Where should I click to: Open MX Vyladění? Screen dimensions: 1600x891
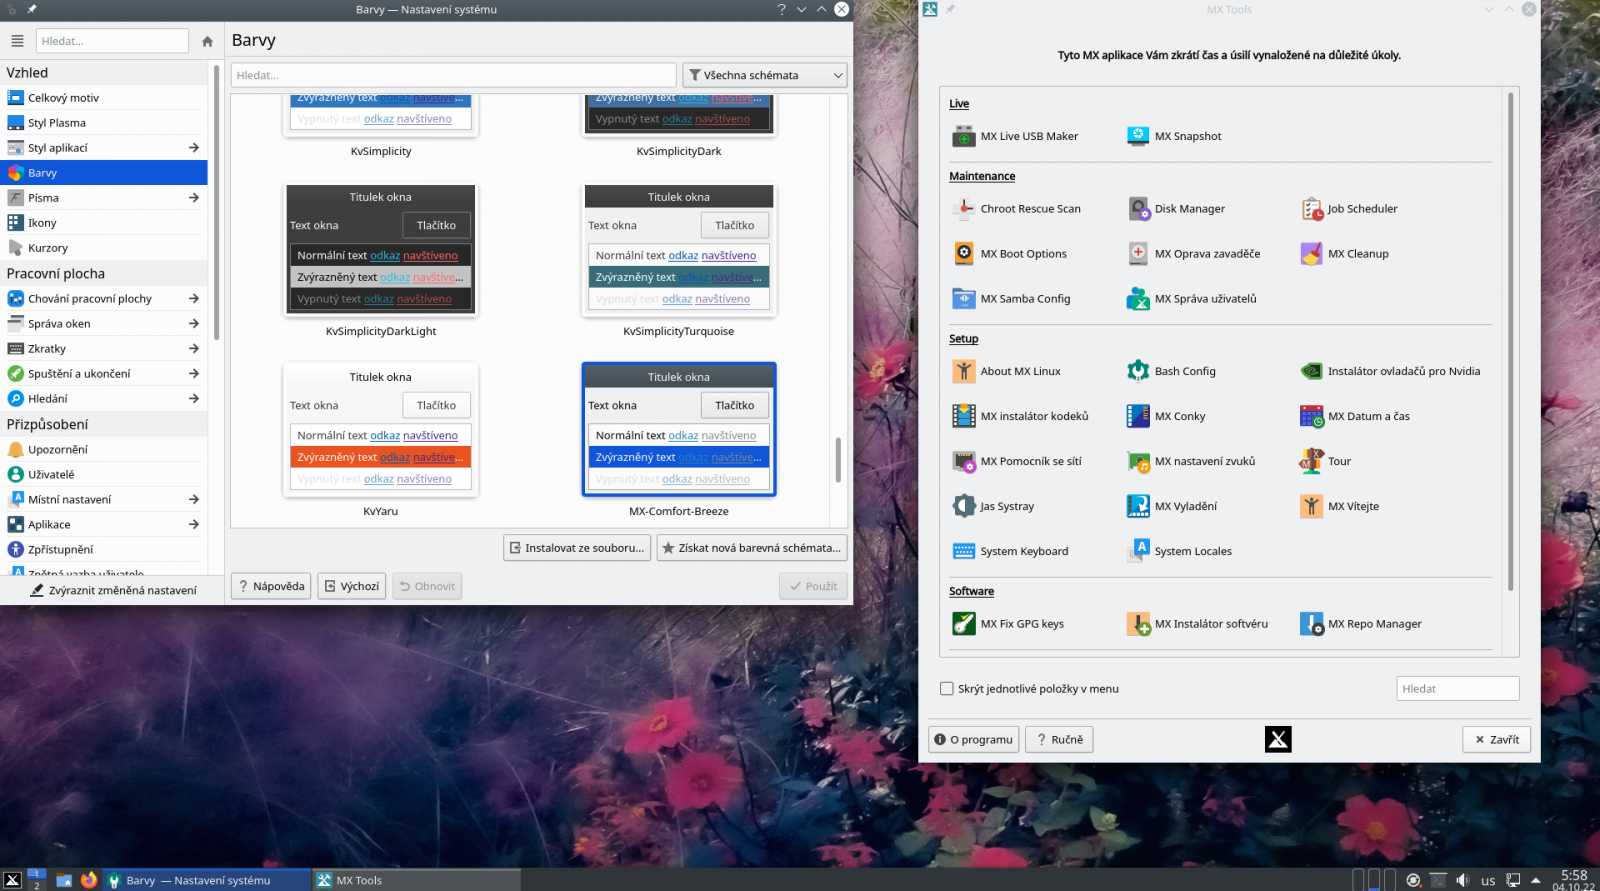click(x=1172, y=506)
